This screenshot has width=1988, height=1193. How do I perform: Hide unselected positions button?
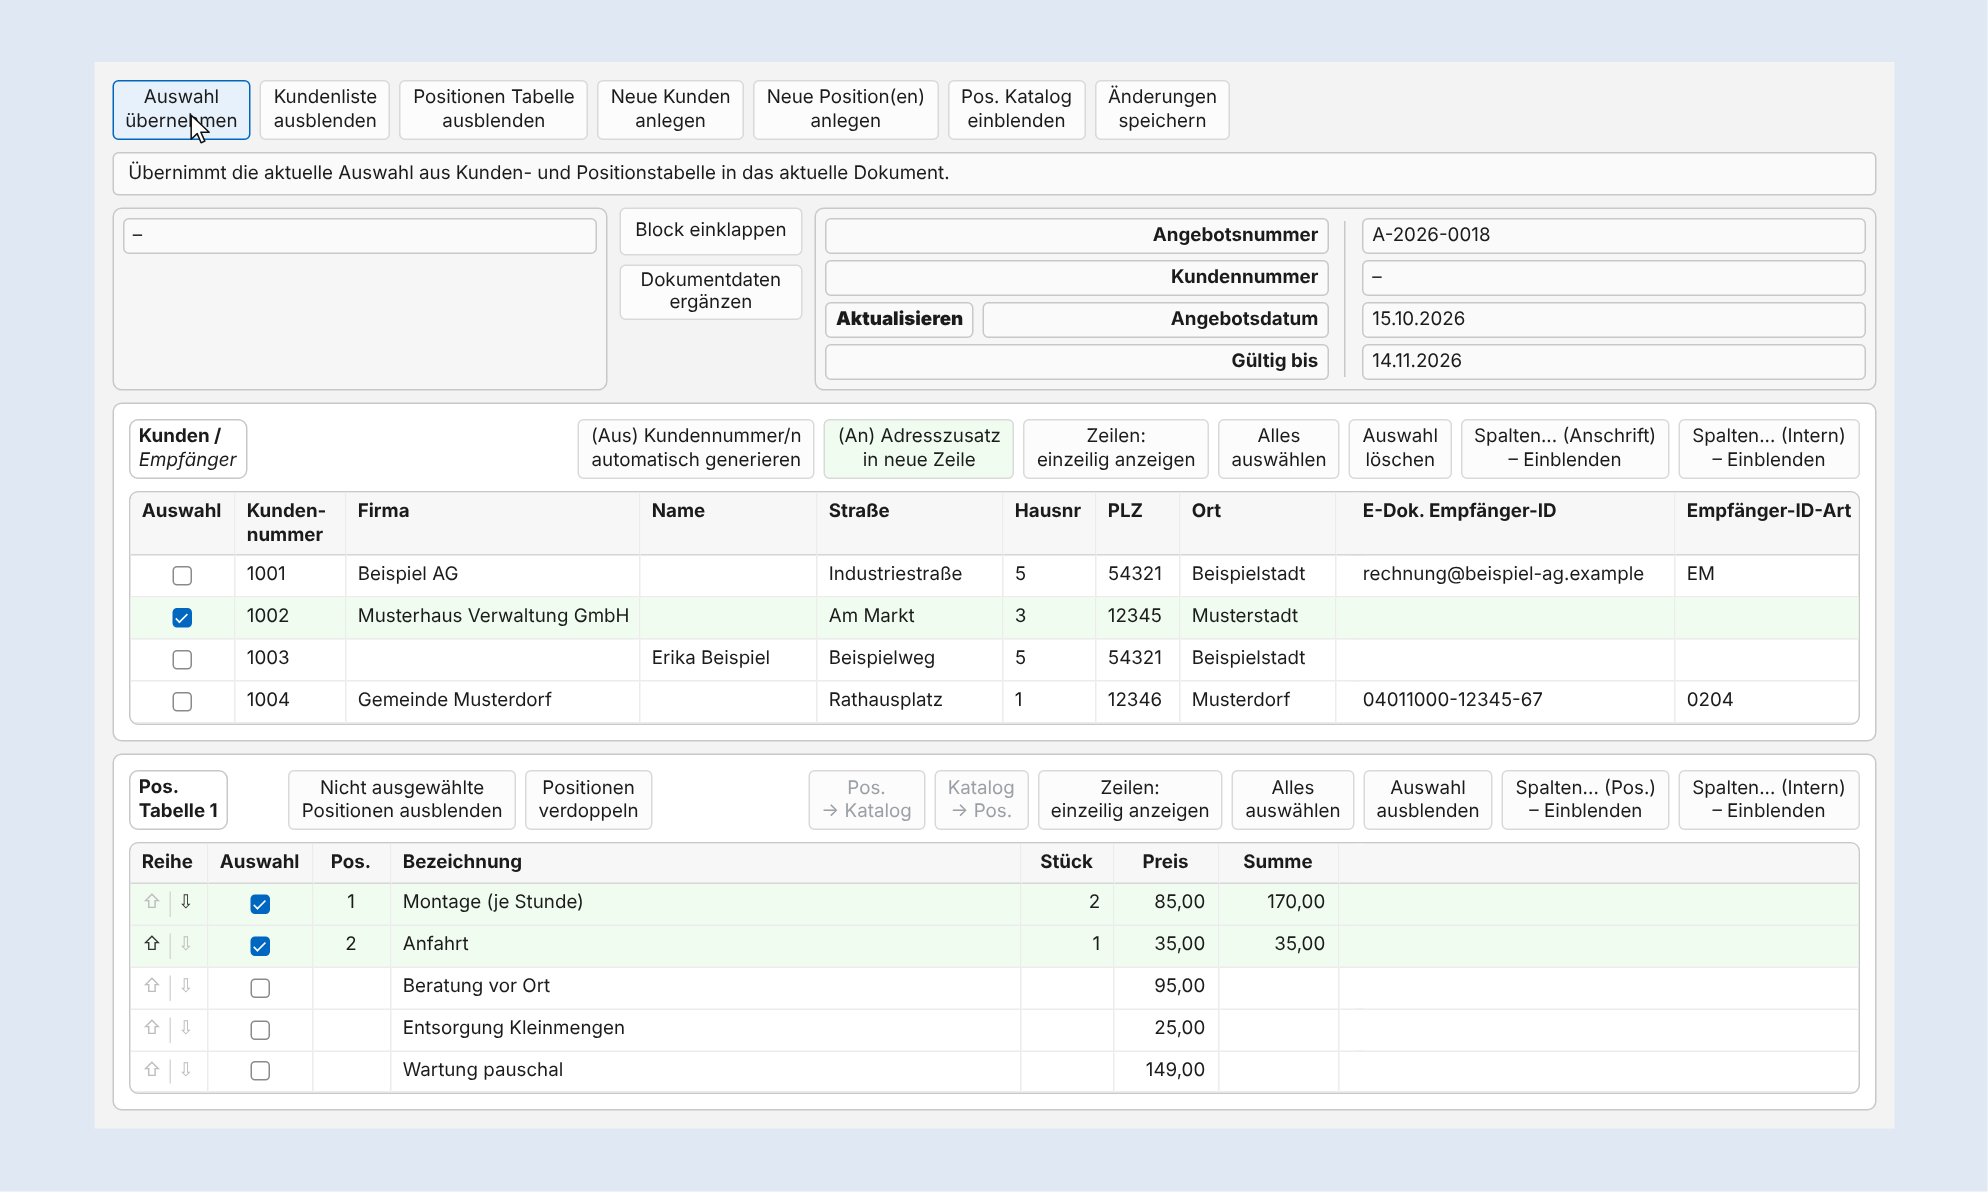tap(402, 800)
